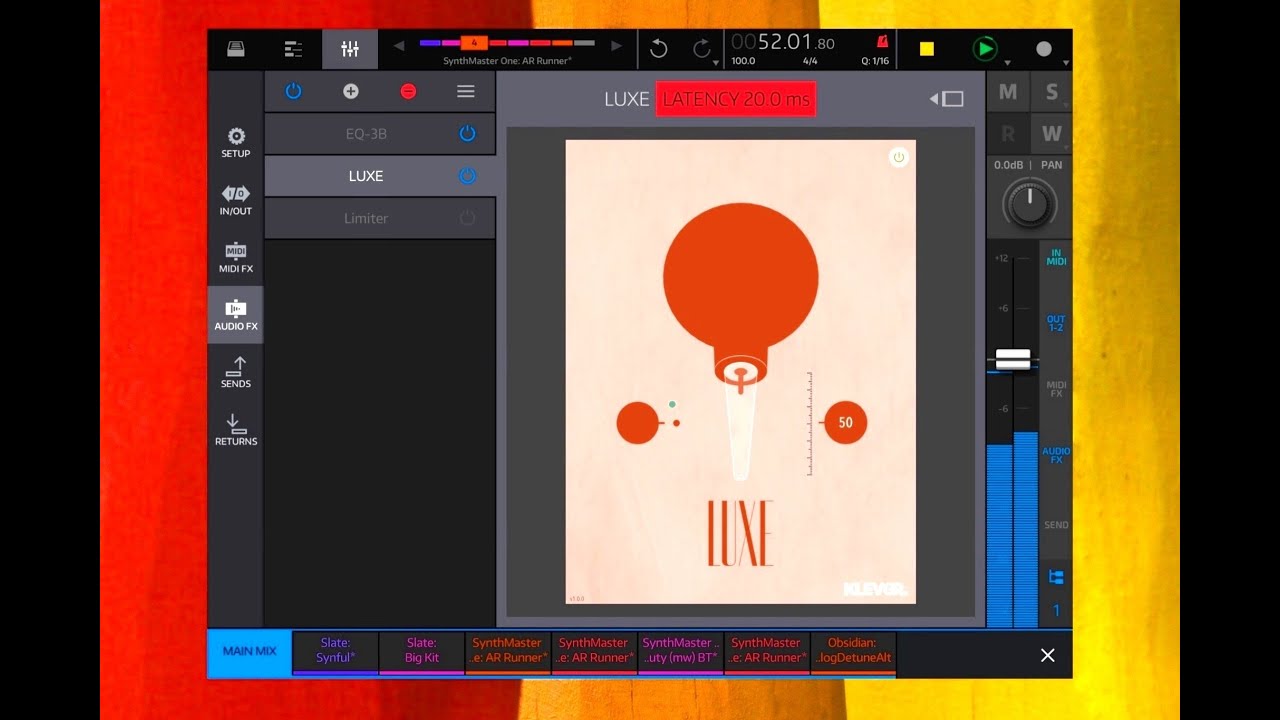Open the IN/OUT routing panel
1280x720 pixels.
click(236, 200)
